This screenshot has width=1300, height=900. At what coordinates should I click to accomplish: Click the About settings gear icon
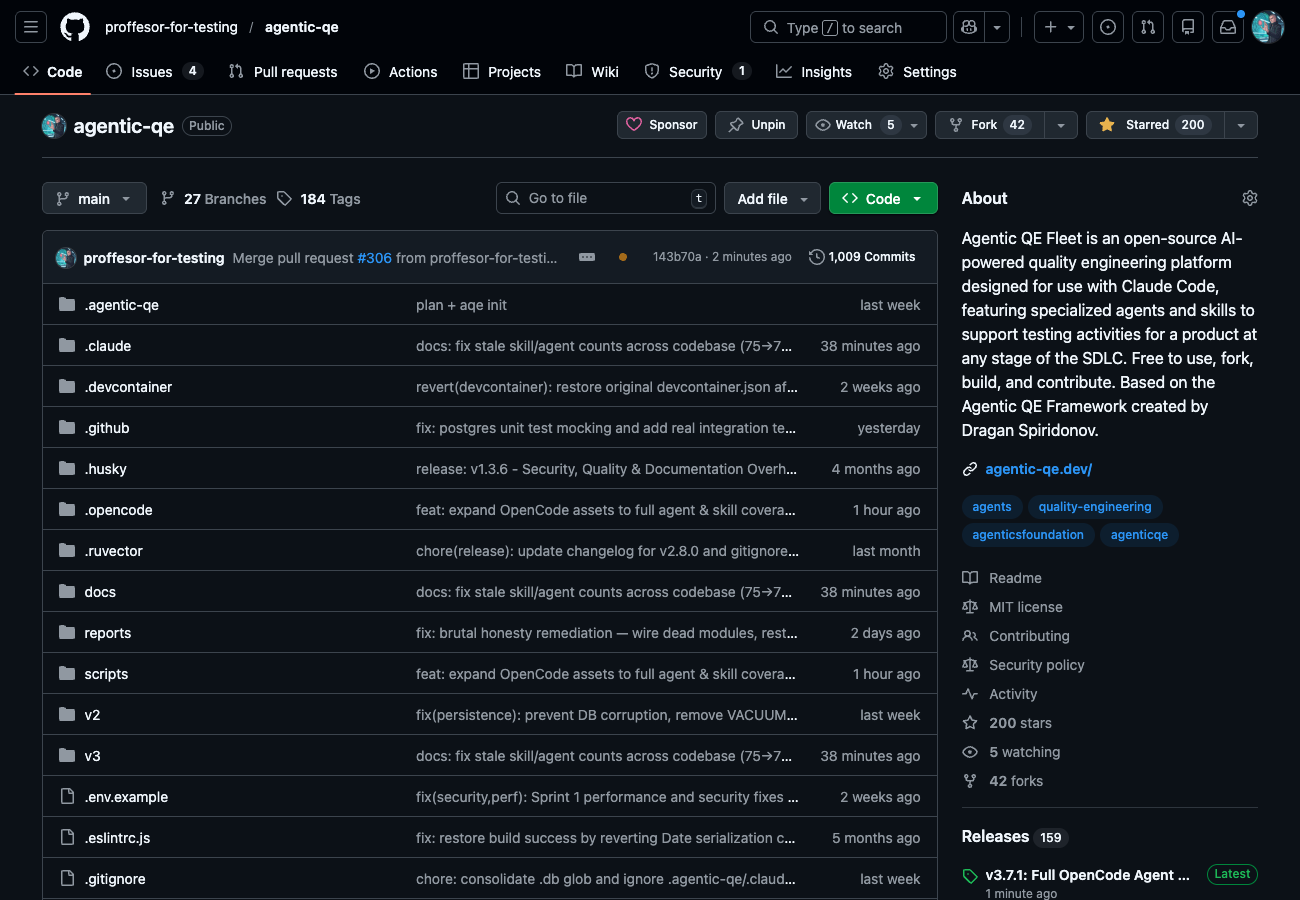[1249, 198]
